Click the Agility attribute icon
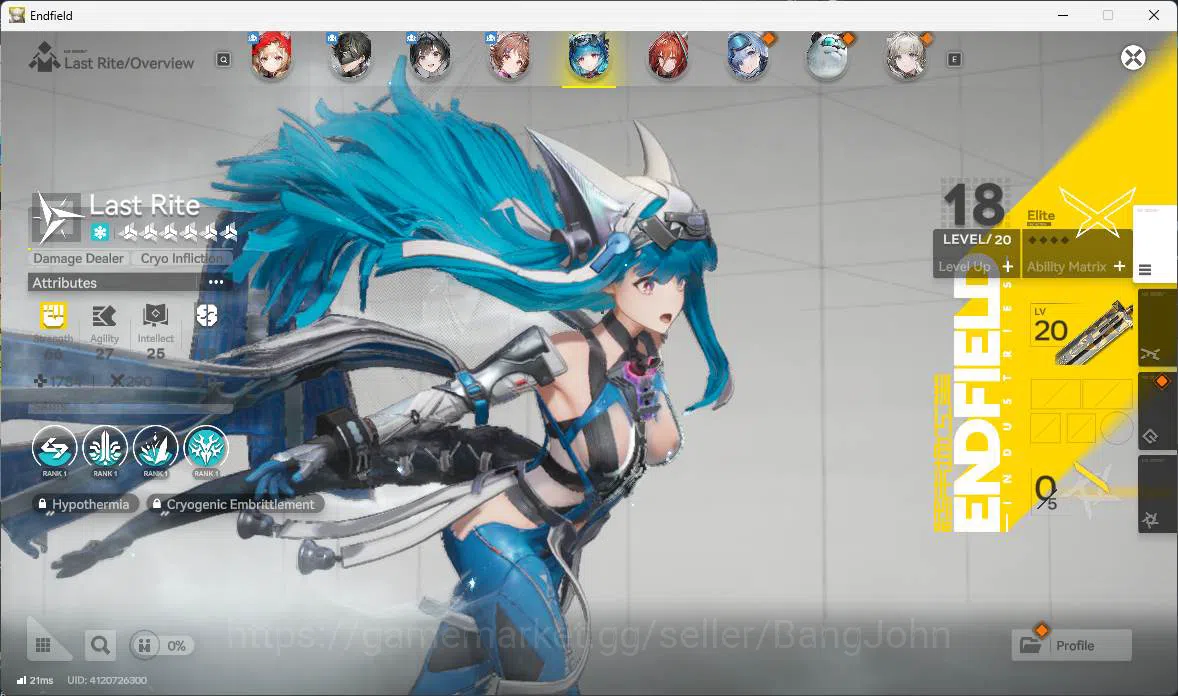 pyautogui.click(x=104, y=316)
